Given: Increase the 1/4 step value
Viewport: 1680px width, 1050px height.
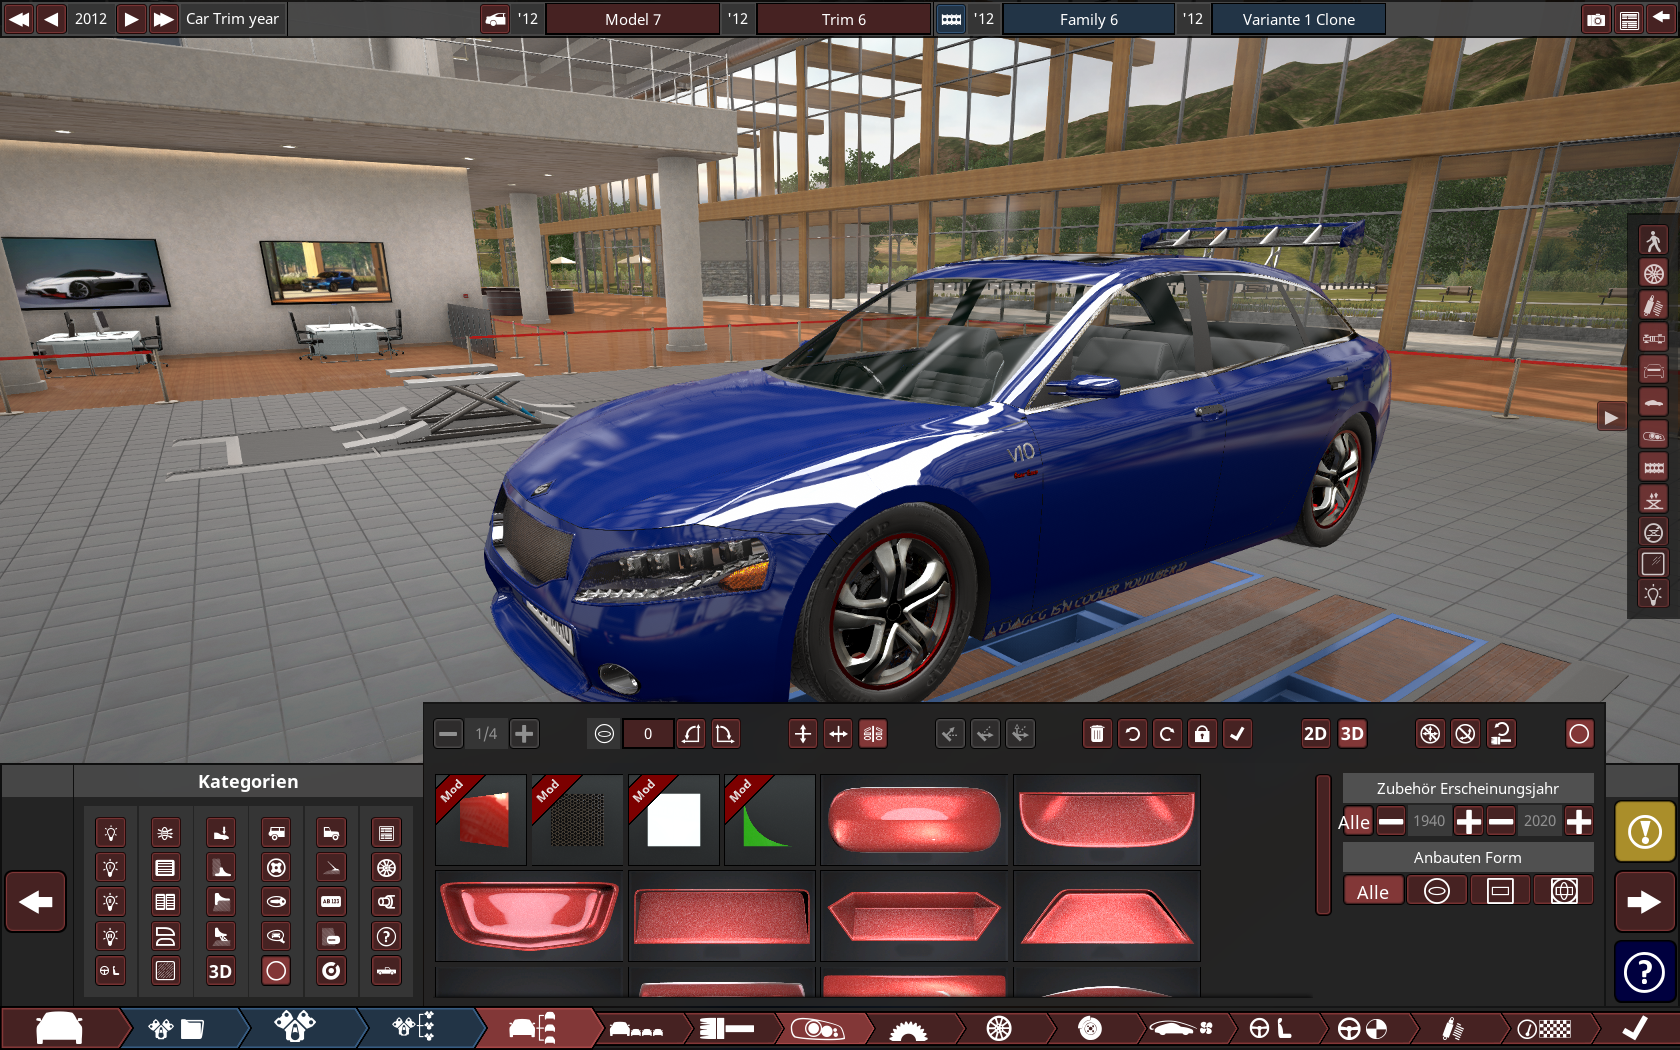Looking at the screenshot, I should click(524, 734).
